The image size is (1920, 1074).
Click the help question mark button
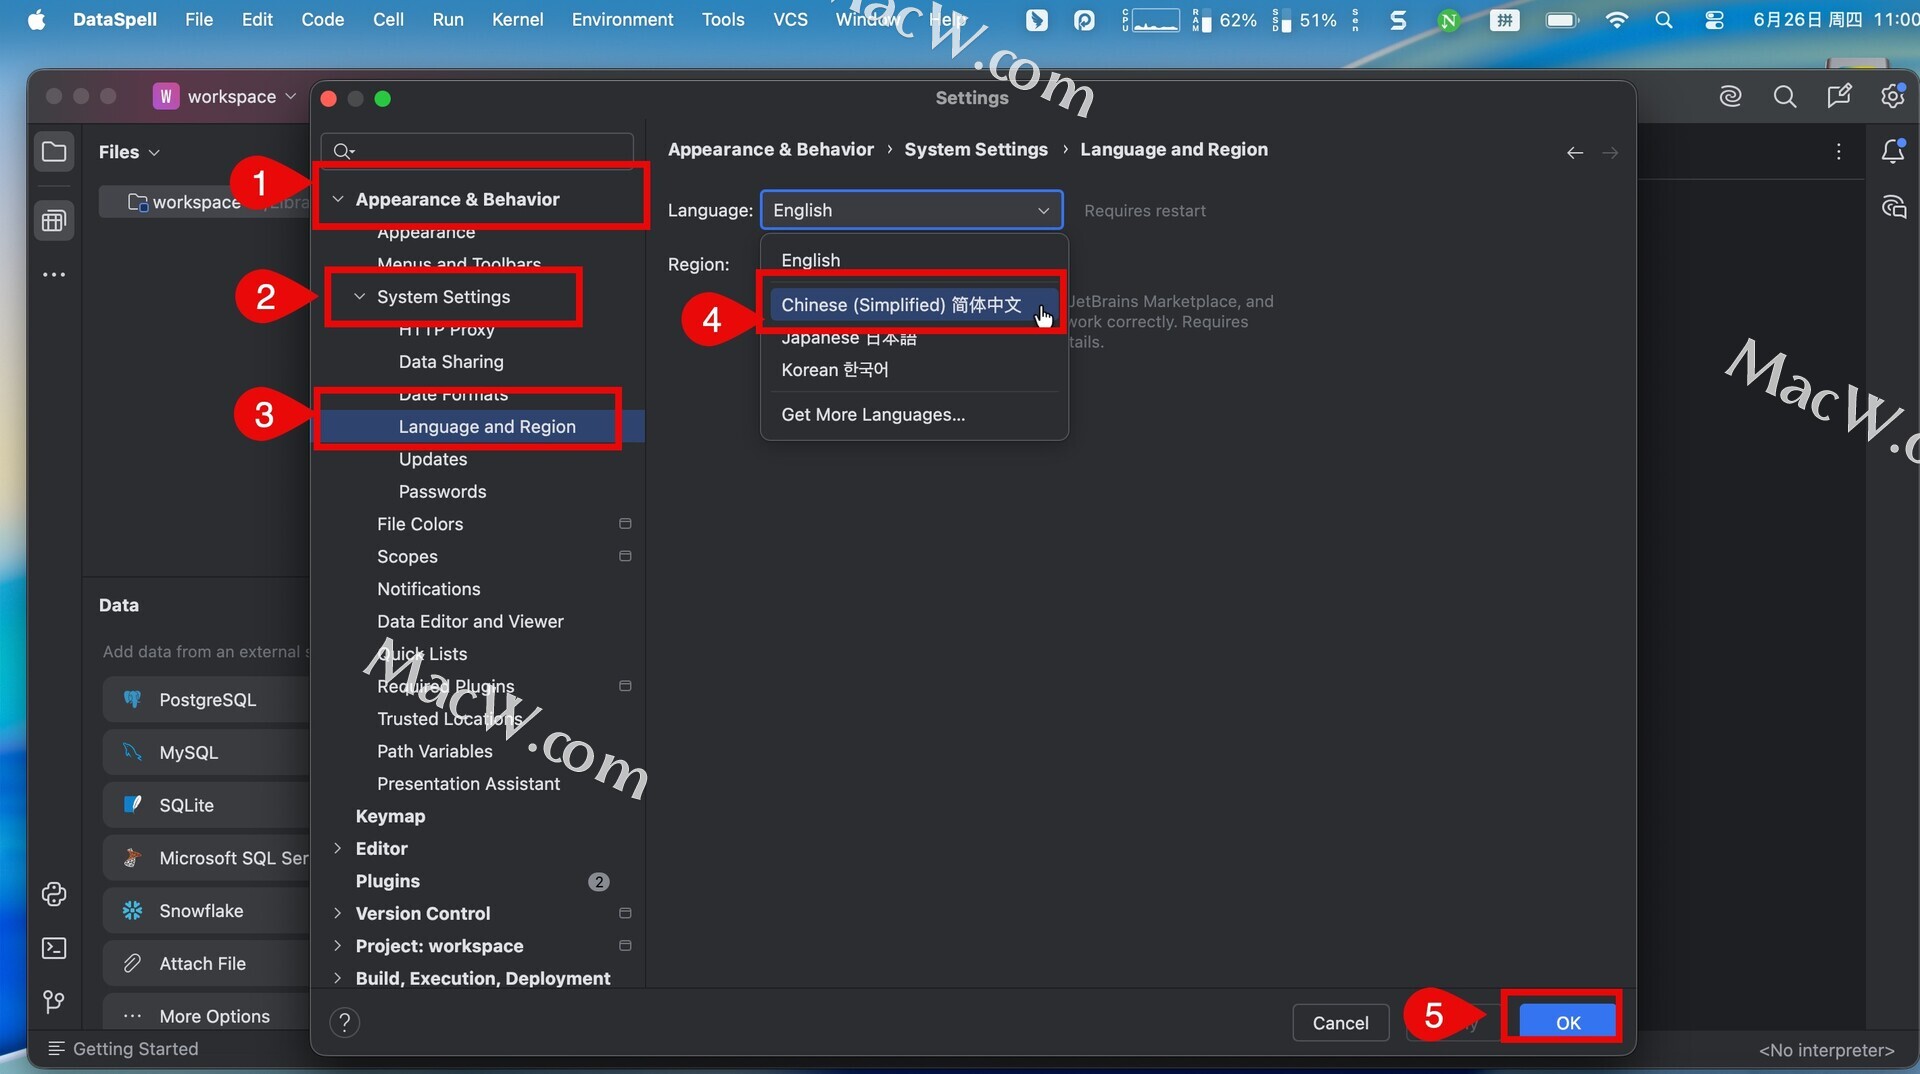(x=344, y=1022)
